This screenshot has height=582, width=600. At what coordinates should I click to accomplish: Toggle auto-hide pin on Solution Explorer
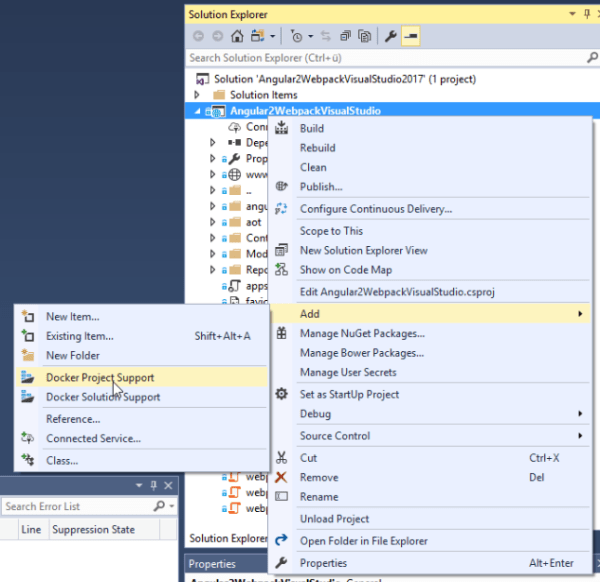(x=587, y=14)
